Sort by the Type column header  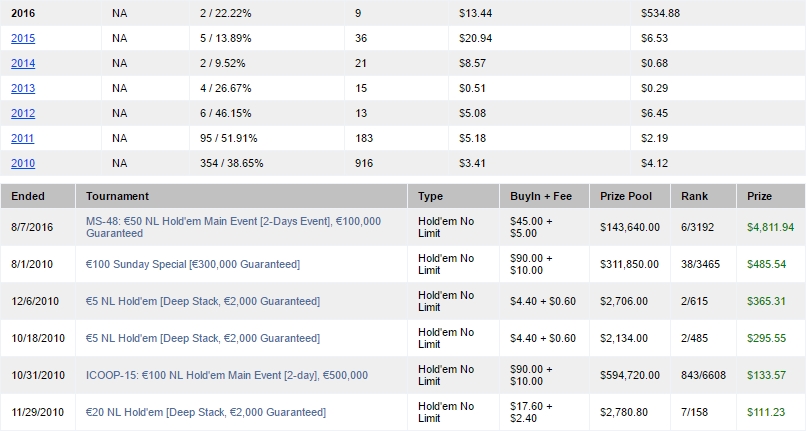click(x=430, y=196)
